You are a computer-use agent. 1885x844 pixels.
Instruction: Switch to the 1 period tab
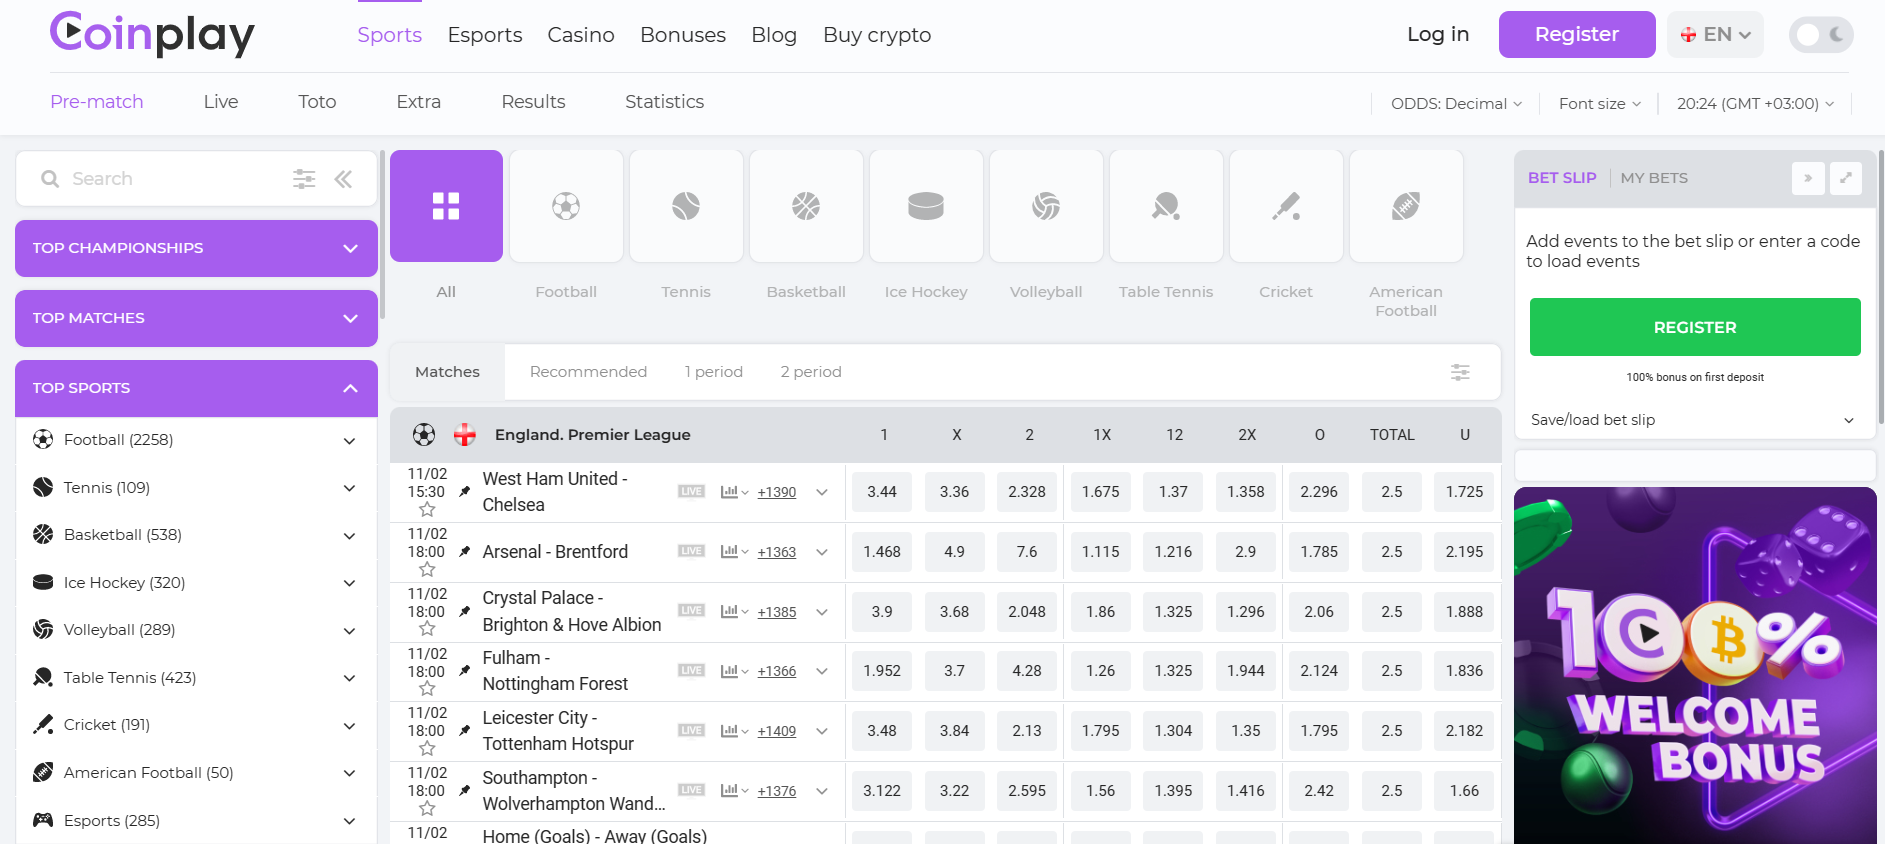[713, 372]
